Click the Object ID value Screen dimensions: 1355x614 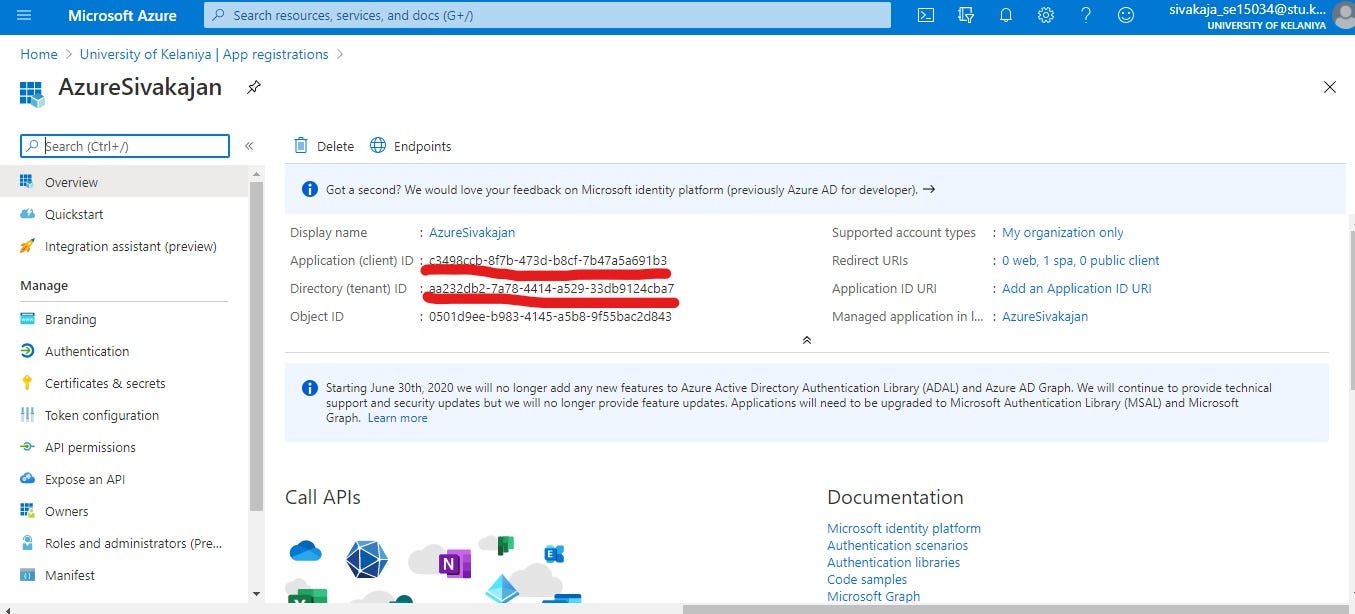550,316
